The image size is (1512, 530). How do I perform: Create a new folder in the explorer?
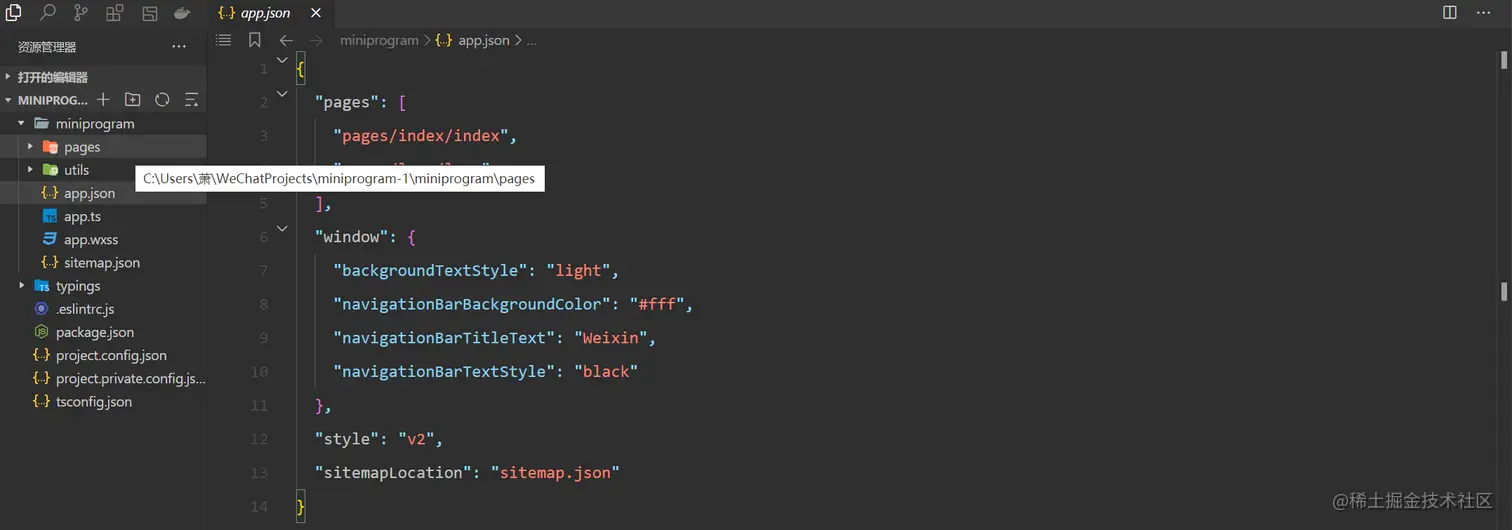point(132,100)
